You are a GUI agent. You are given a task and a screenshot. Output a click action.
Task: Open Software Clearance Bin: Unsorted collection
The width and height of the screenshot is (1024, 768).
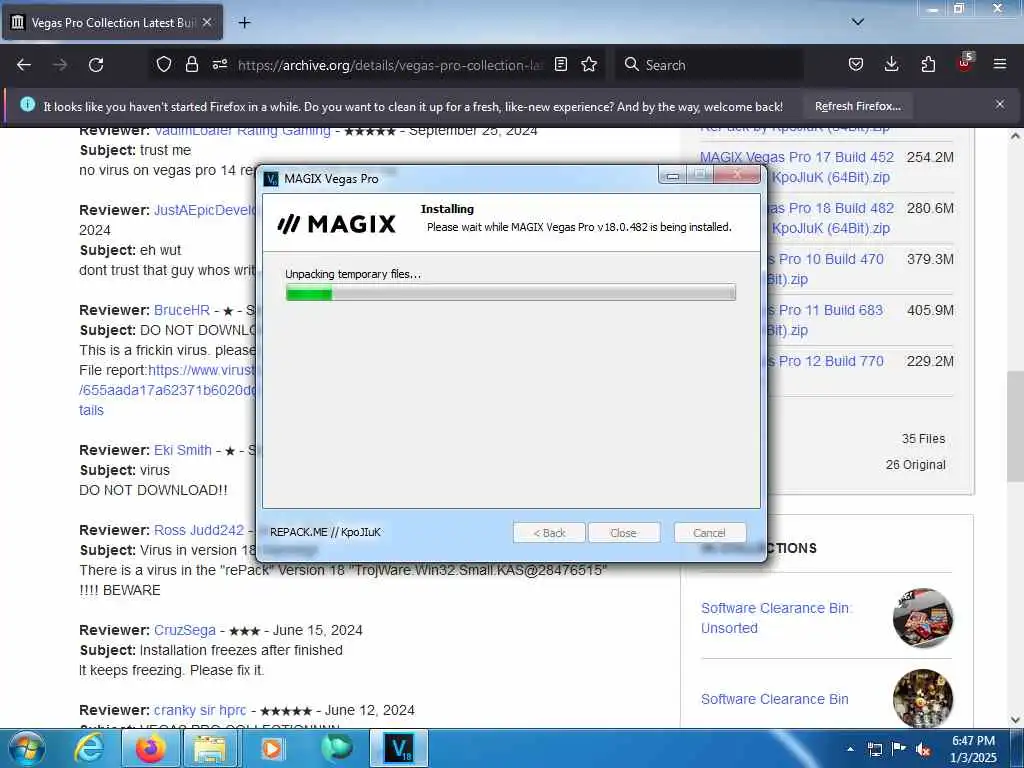[775, 618]
